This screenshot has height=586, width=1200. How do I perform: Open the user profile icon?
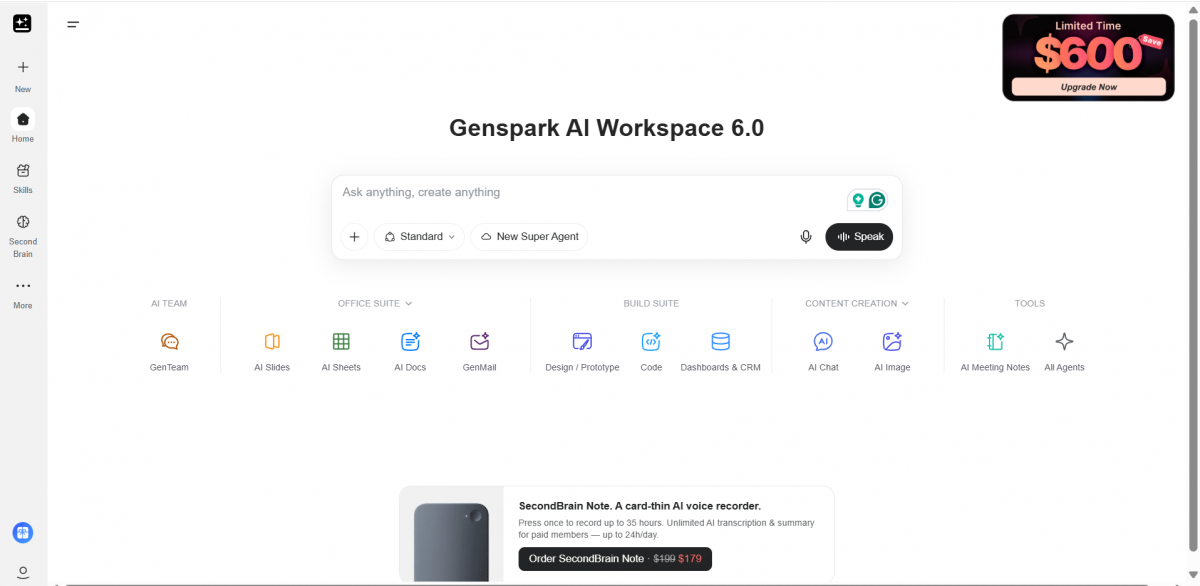23,572
